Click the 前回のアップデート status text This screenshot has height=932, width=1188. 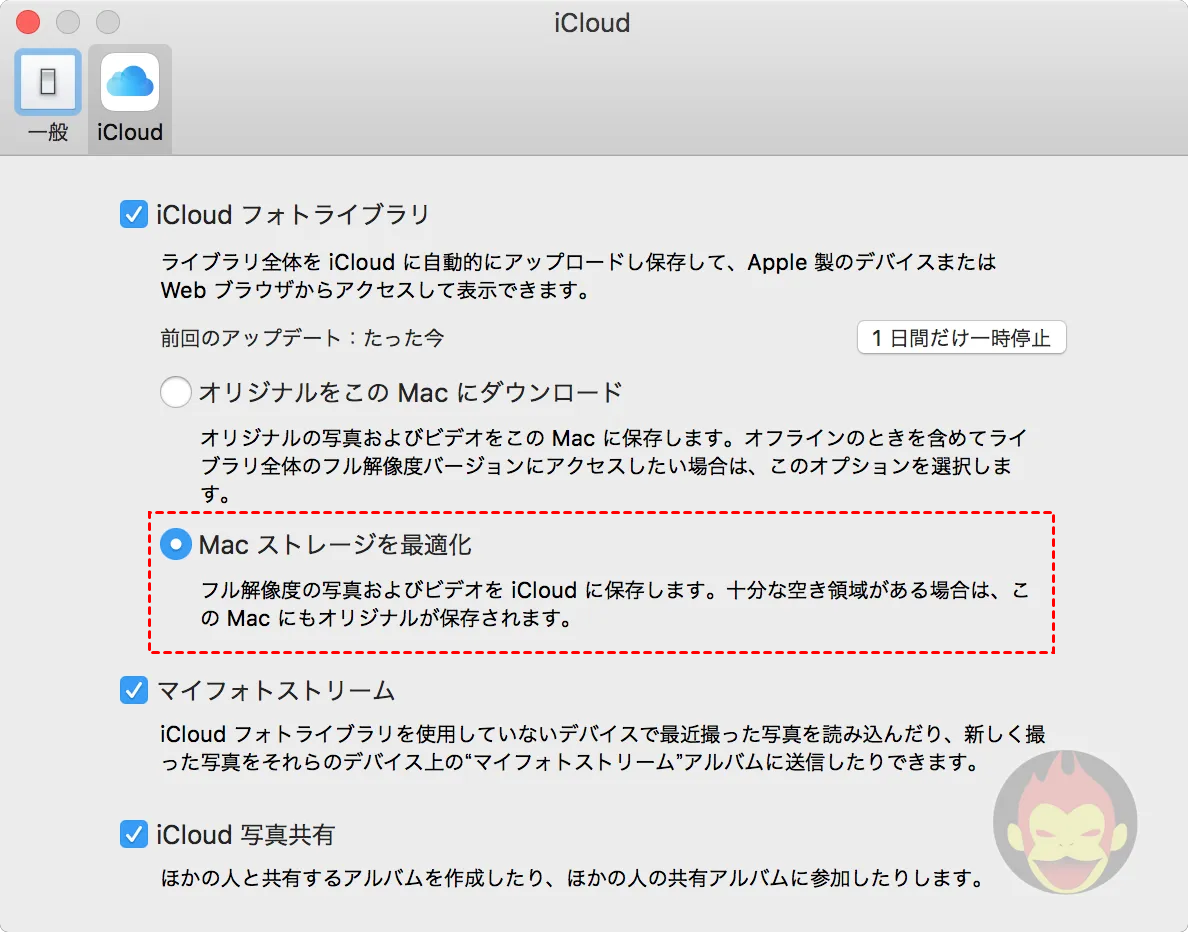pyautogui.click(x=302, y=338)
